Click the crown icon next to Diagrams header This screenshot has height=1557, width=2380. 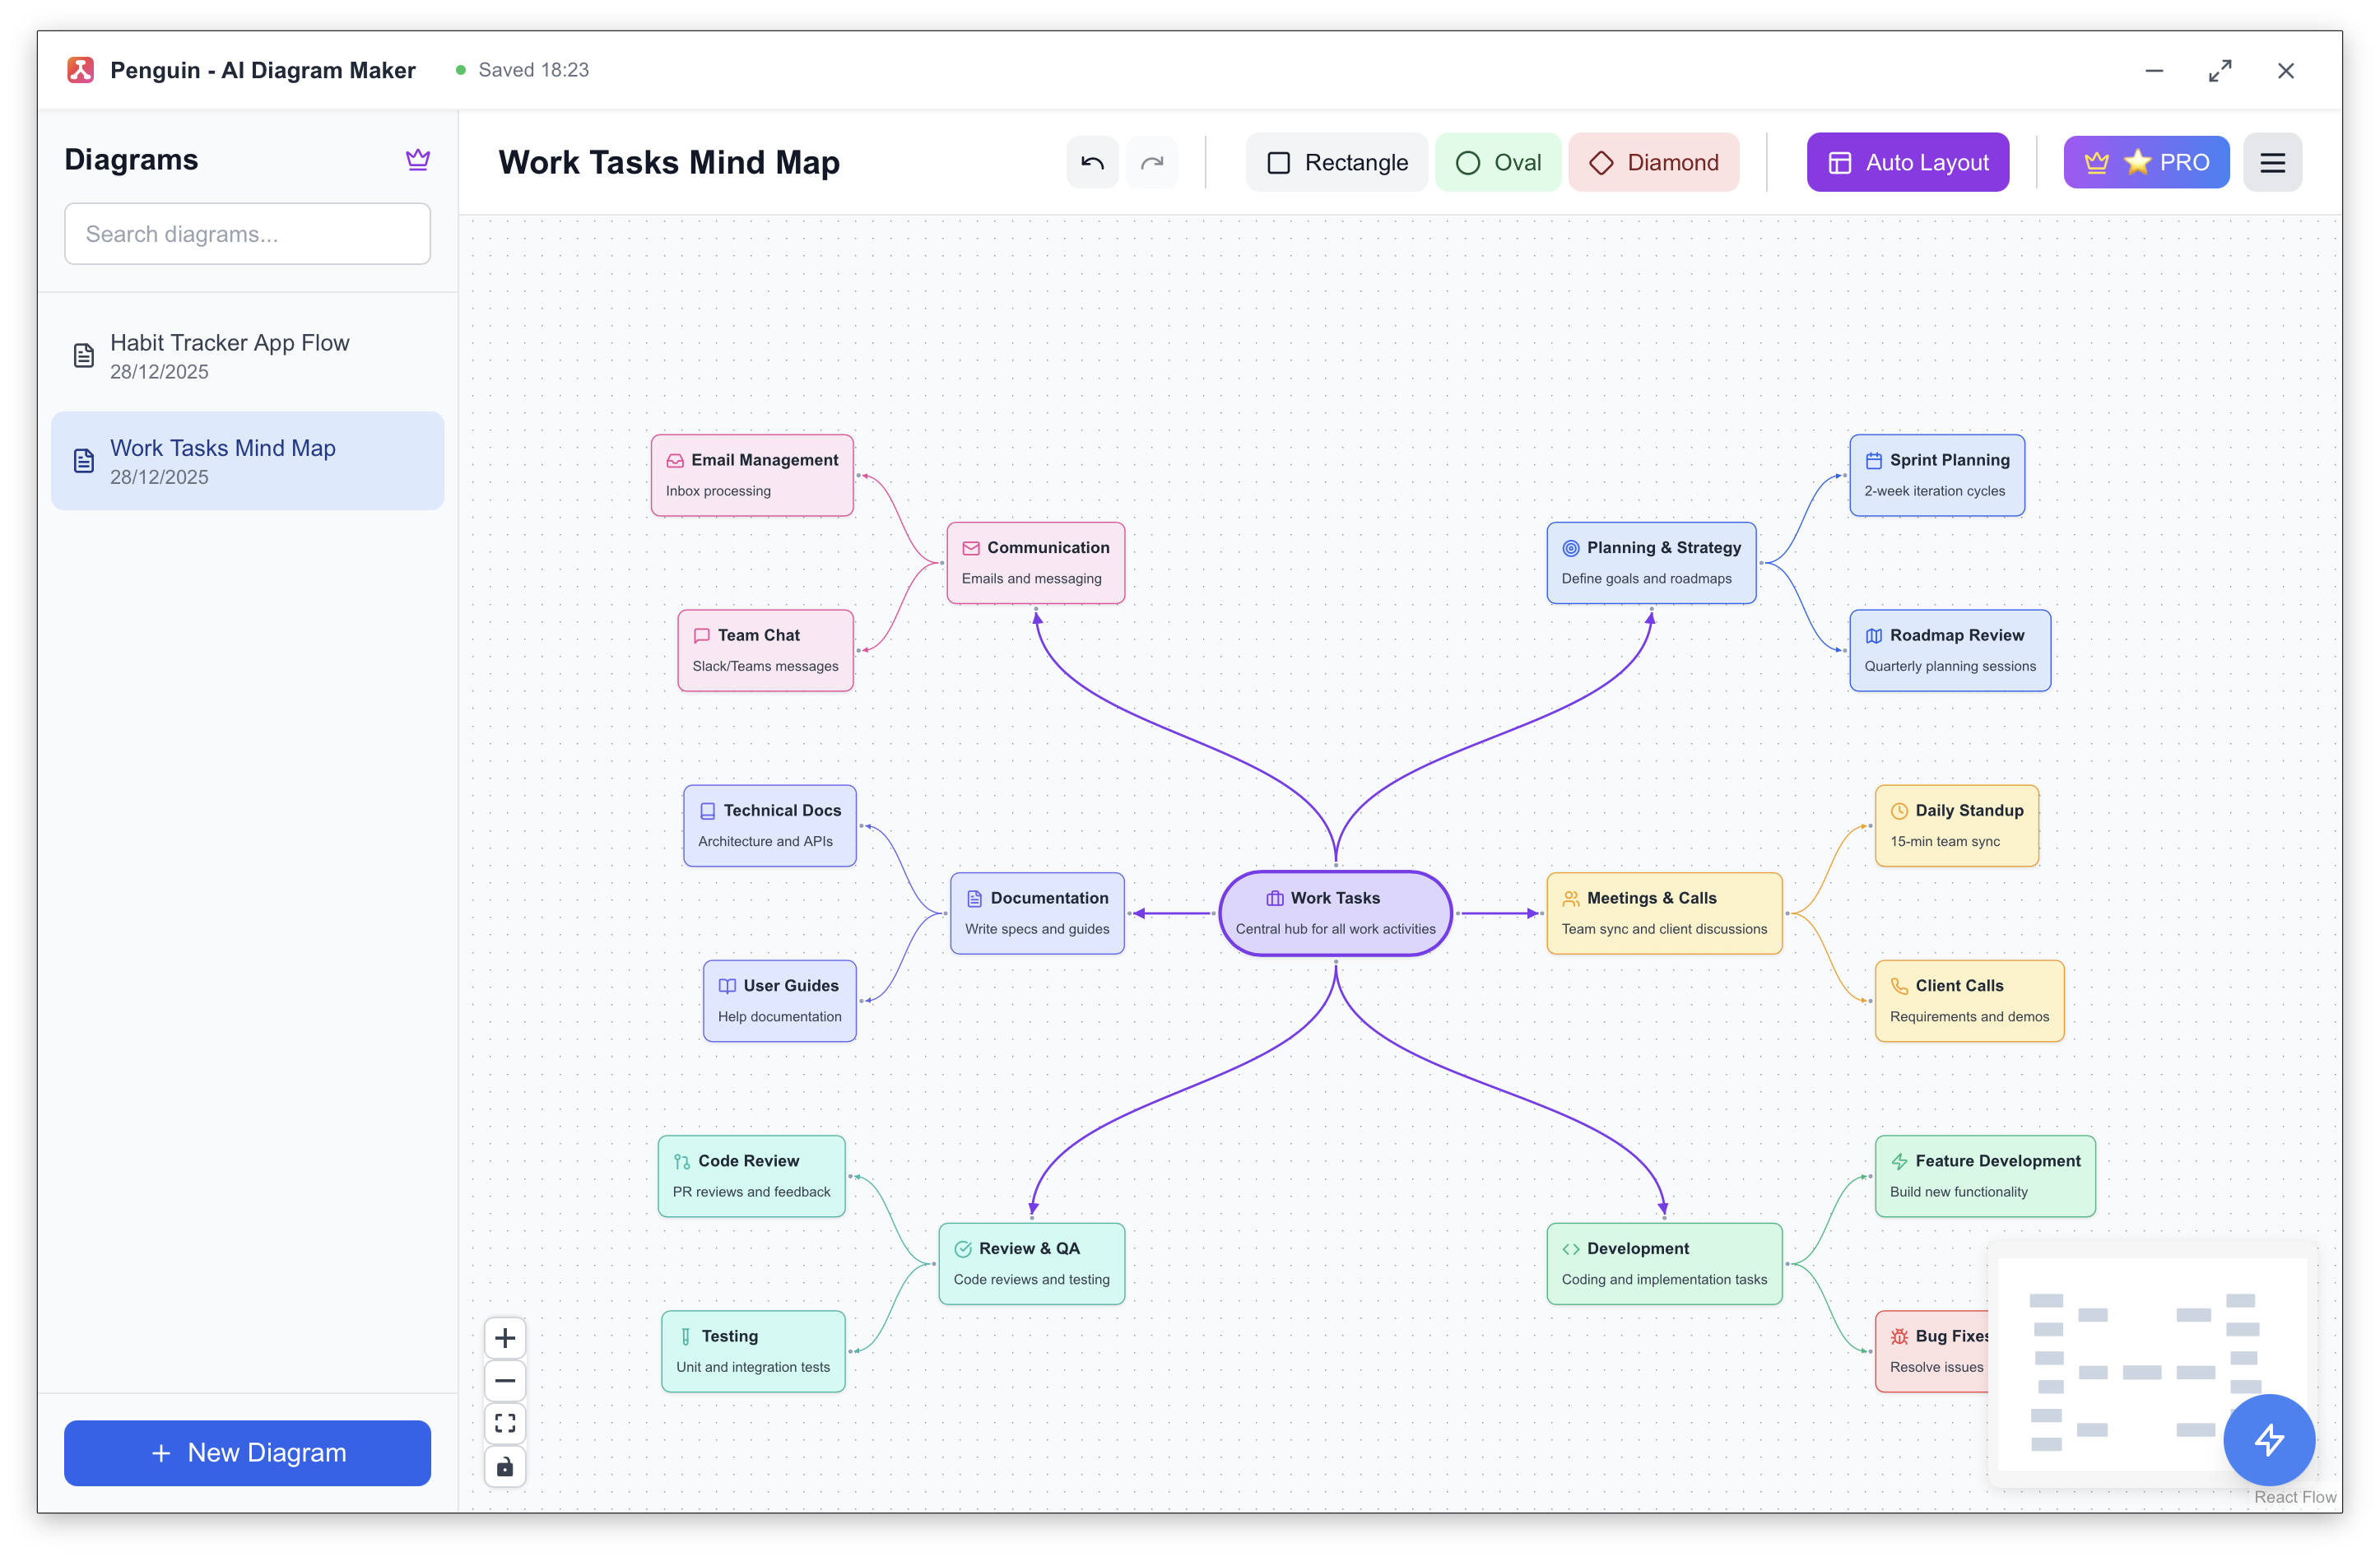click(418, 159)
